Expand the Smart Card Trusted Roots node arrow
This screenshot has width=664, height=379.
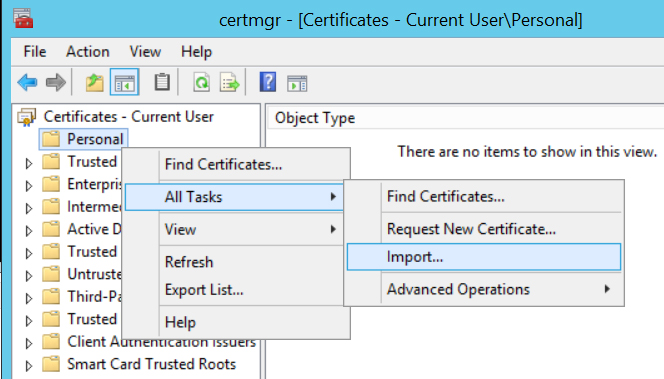click(x=28, y=365)
